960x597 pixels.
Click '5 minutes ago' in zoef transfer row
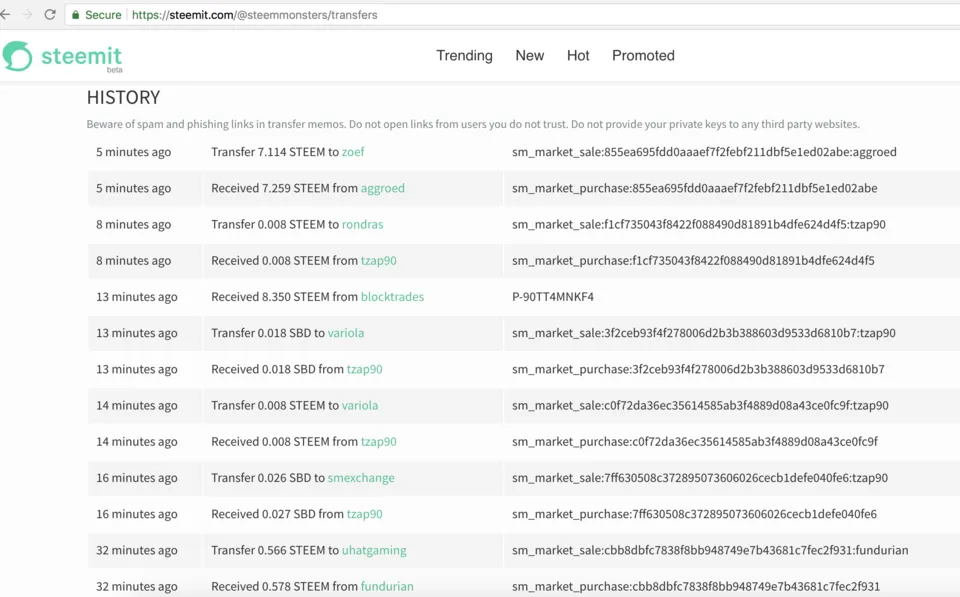click(x=133, y=152)
